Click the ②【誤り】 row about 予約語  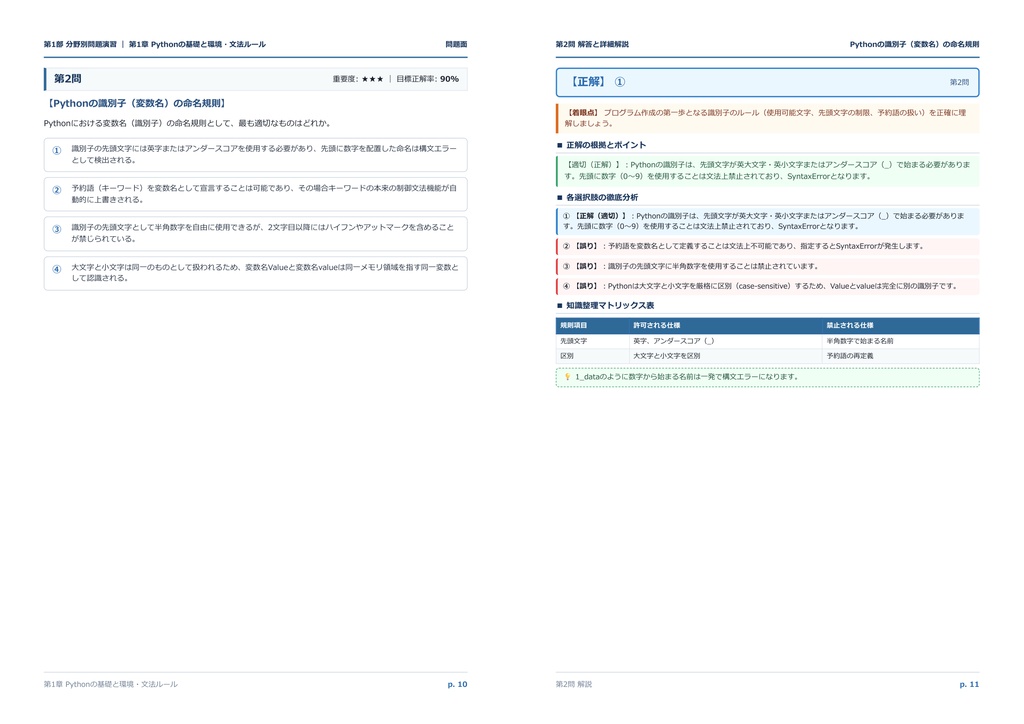tap(767, 246)
